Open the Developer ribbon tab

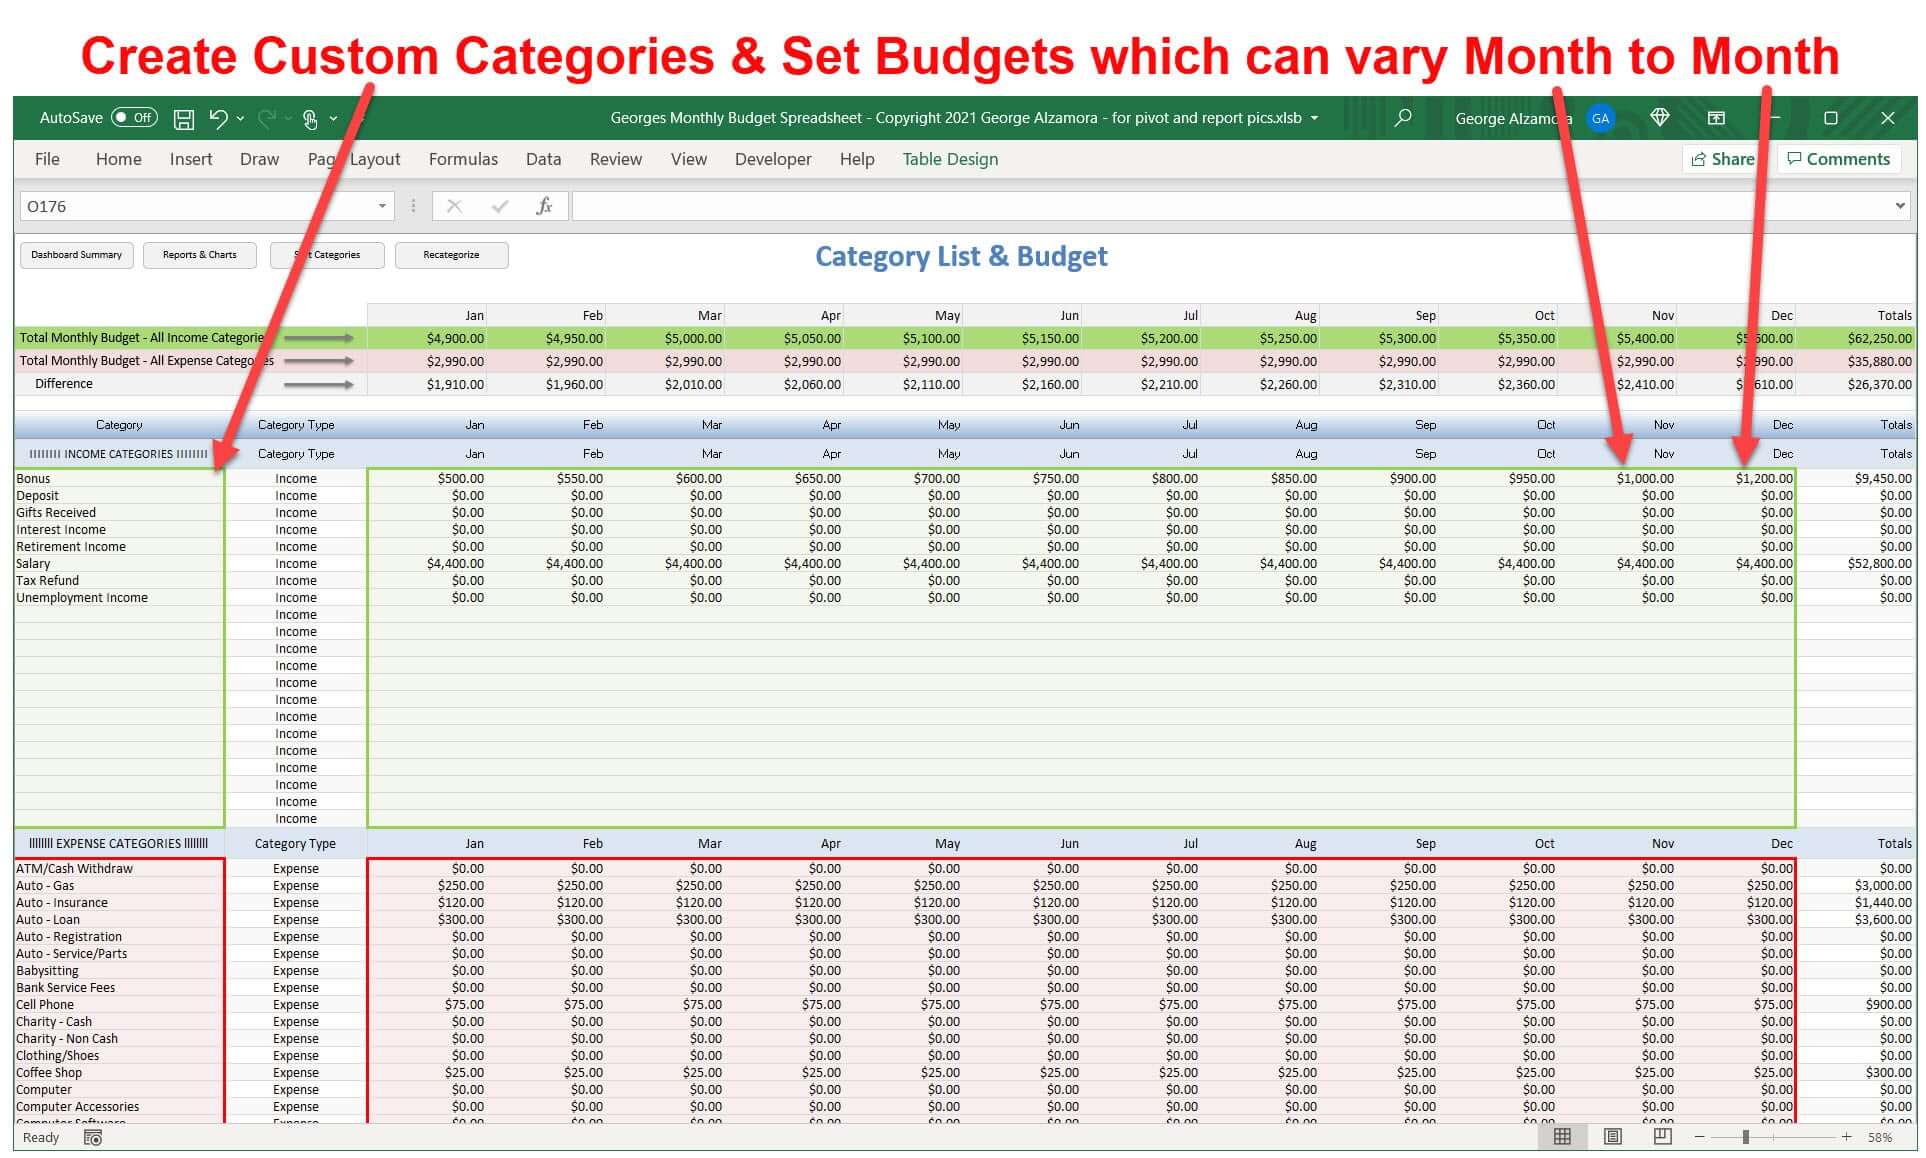772,159
